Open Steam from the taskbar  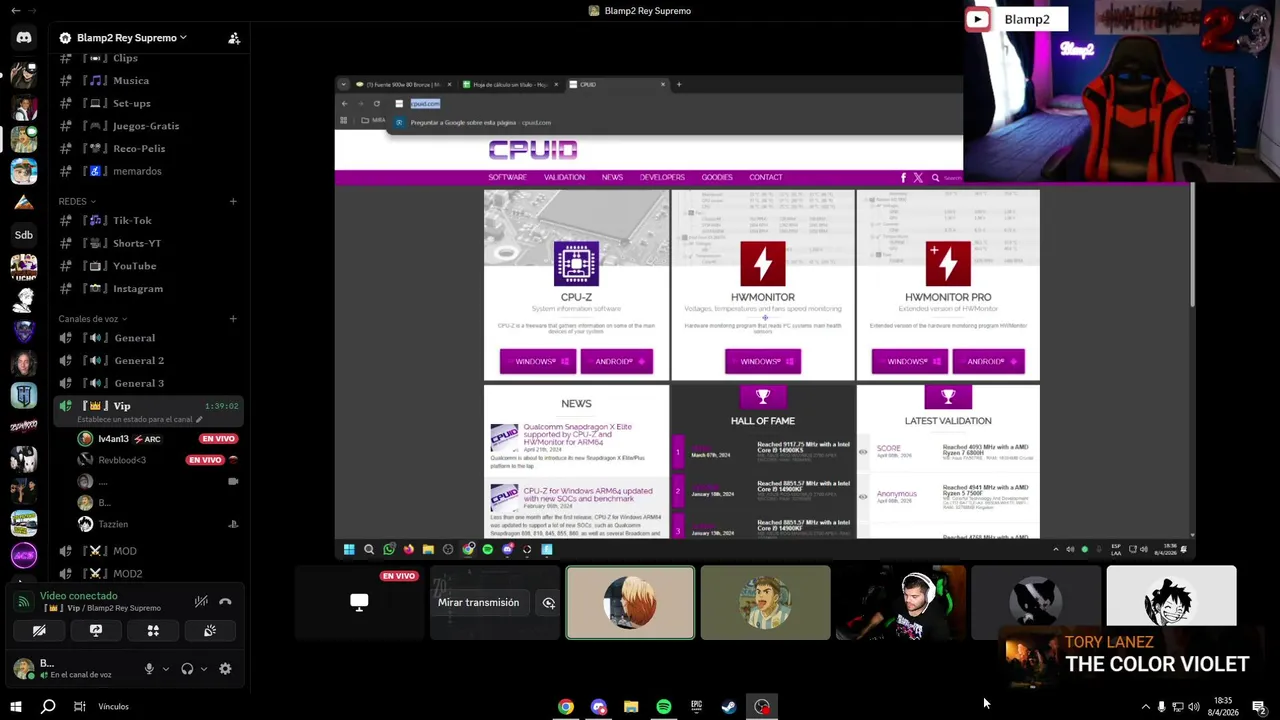[x=729, y=707]
